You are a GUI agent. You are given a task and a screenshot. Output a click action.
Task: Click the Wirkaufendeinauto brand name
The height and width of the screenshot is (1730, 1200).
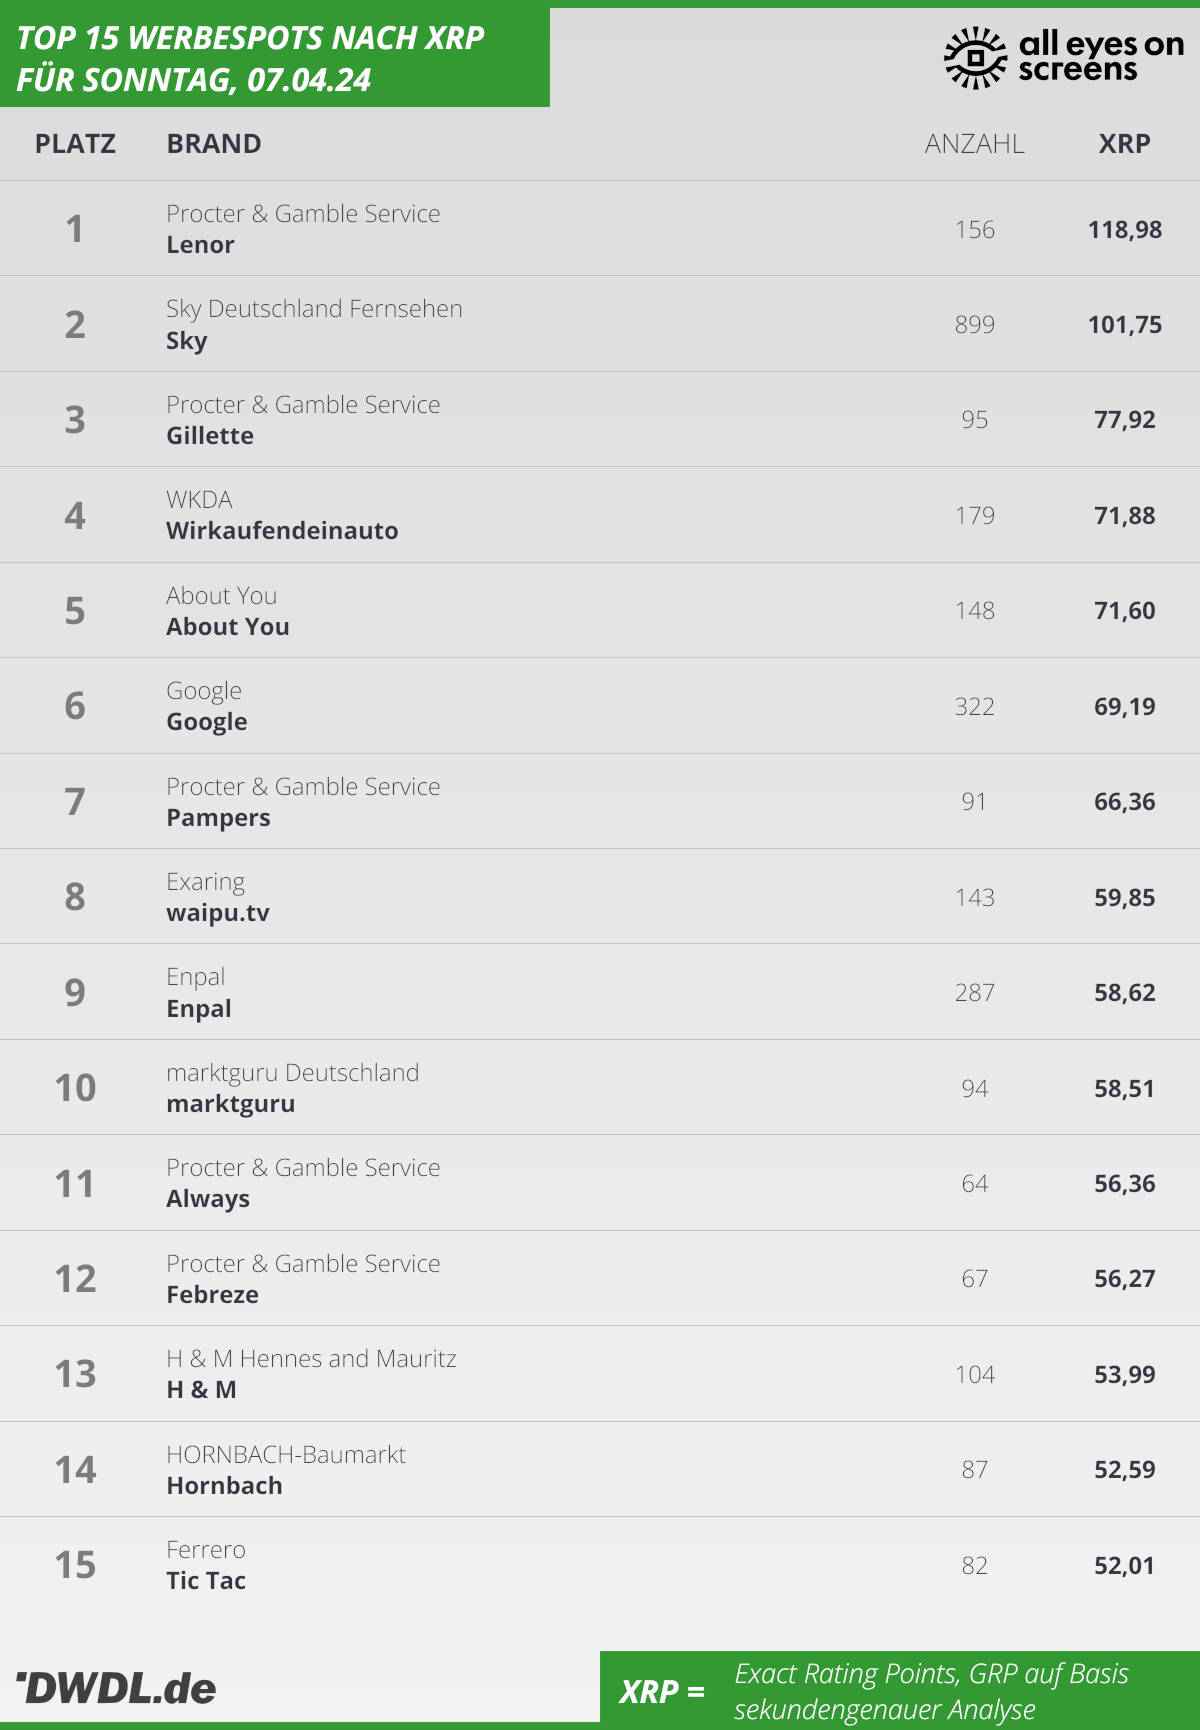pyautogui.click(x=282, y=530)
